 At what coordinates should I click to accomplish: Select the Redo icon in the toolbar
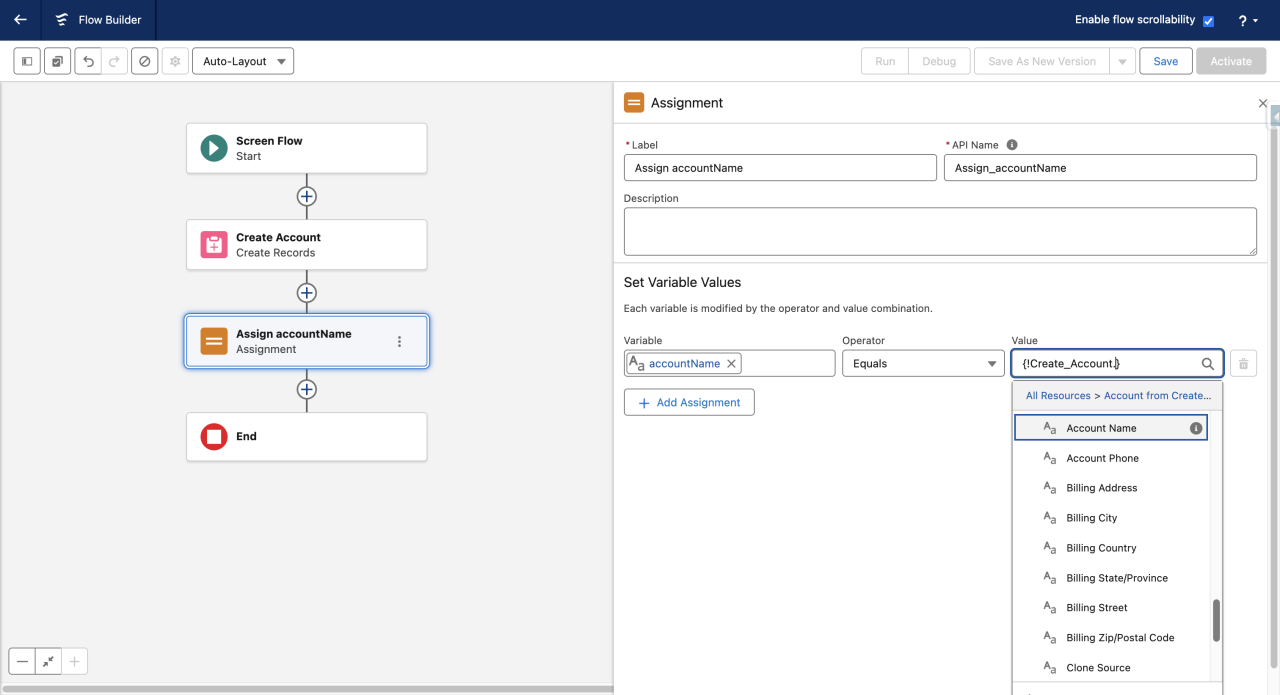(113, 61)
